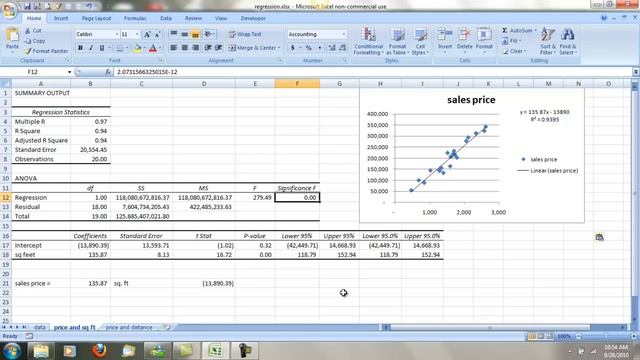
Task: Open the Number Format Accounting dropdown
Action: tap(344, 34)
